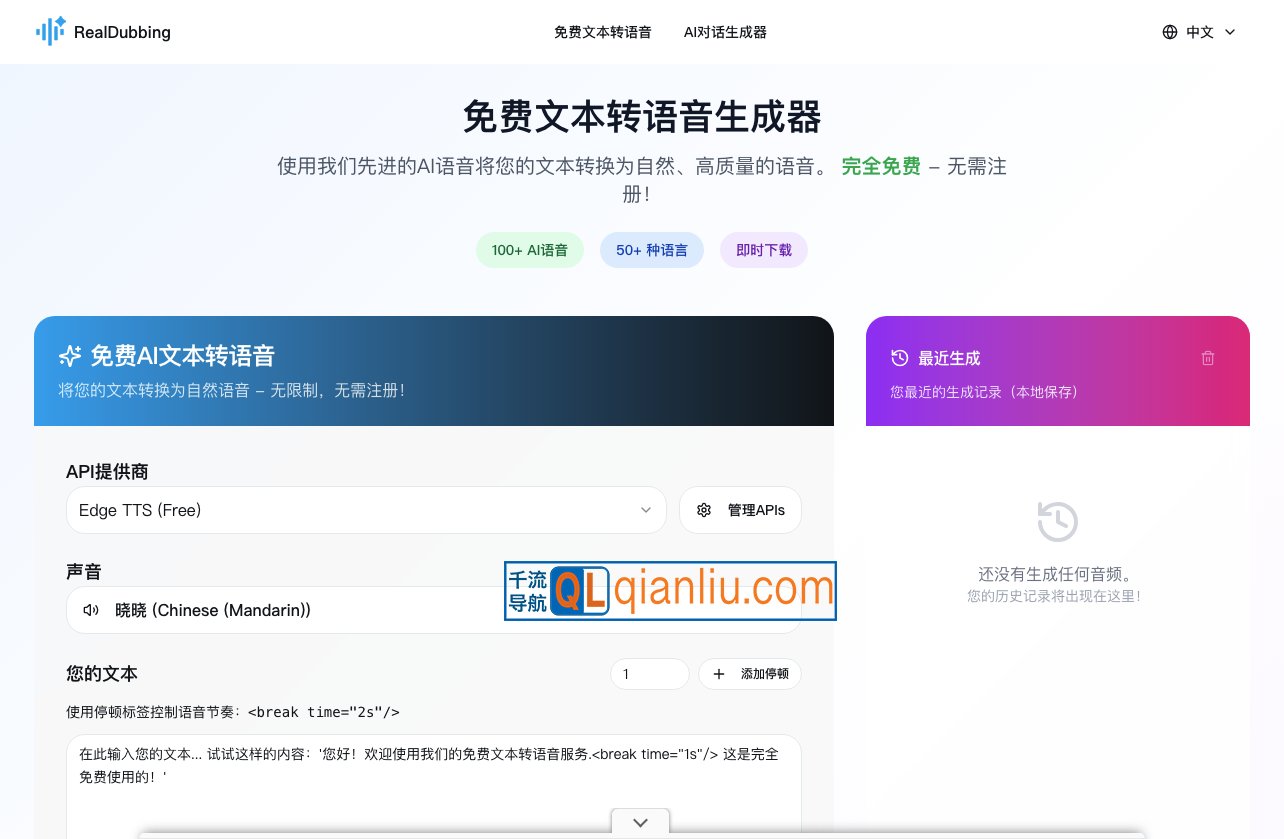This screenshot has width=1284, height=839.
Task: Click the plus icon for 添加停顿
Action: [x=719, y=674]
